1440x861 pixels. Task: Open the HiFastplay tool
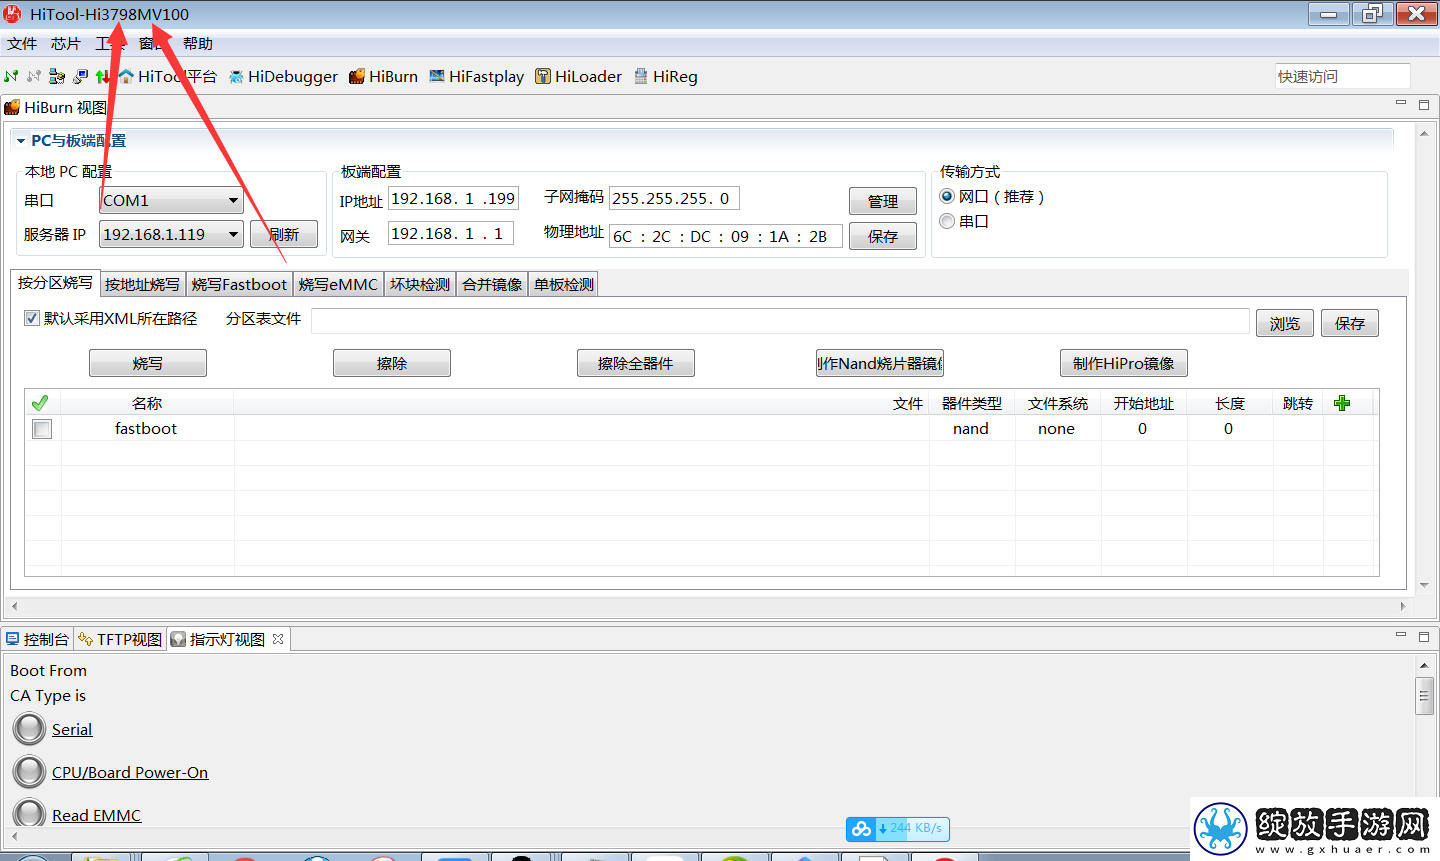tap(476, 76)
